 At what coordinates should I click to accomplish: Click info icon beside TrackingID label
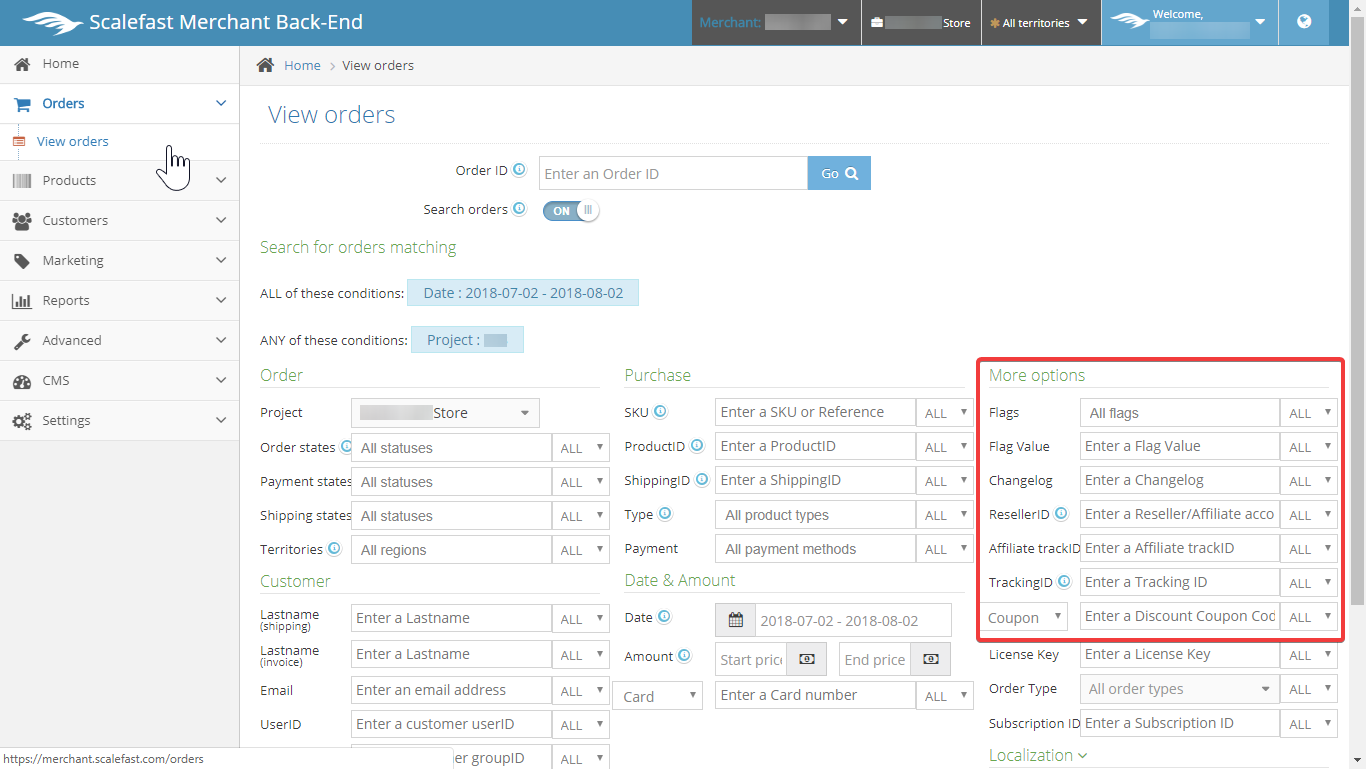(1064, 581)
